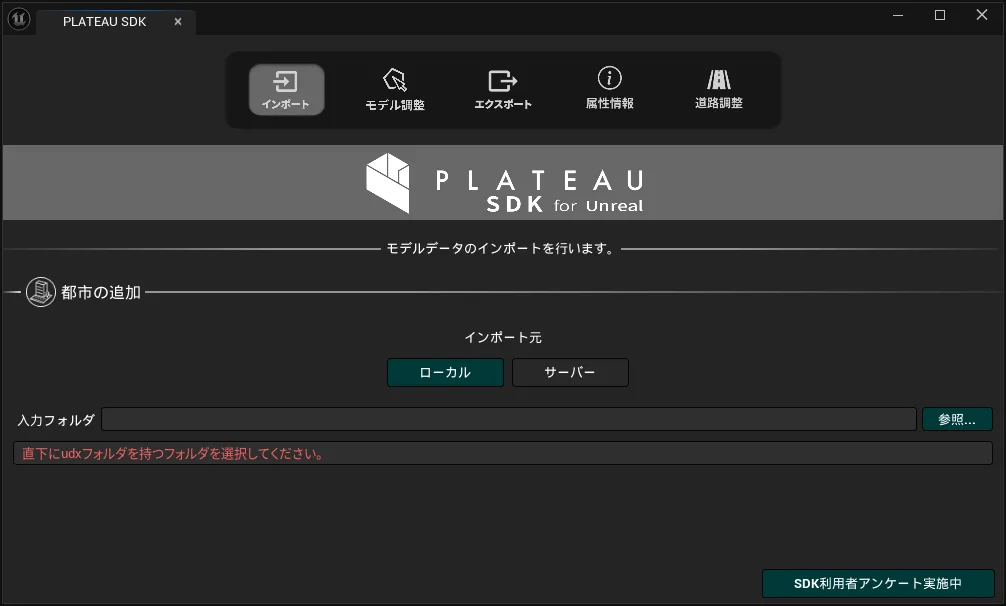Select the インポート (Import) tool icon
Screen dimensions: 1006x606
tap(286, 90)
